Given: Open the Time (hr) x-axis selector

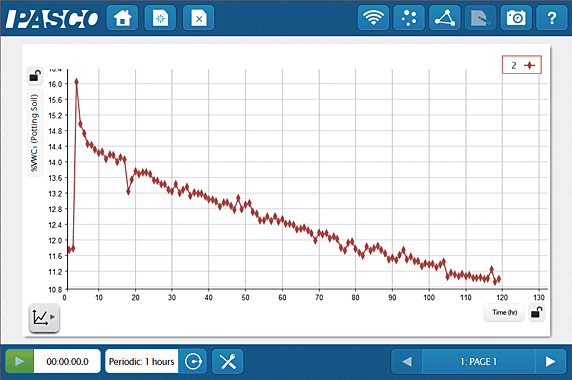Looking at the screenshot, I should coord(504,313).
